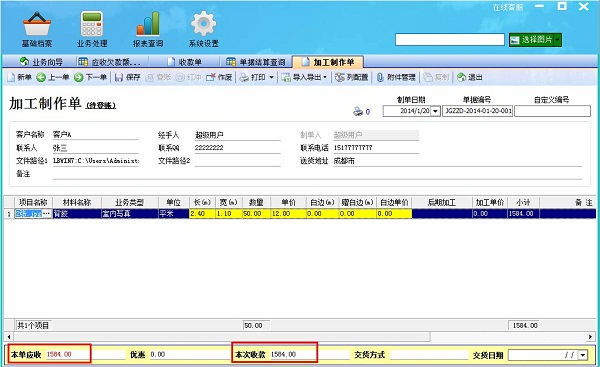
Task: Open the 基础档案 basket icon
Action: pos(37,29)
